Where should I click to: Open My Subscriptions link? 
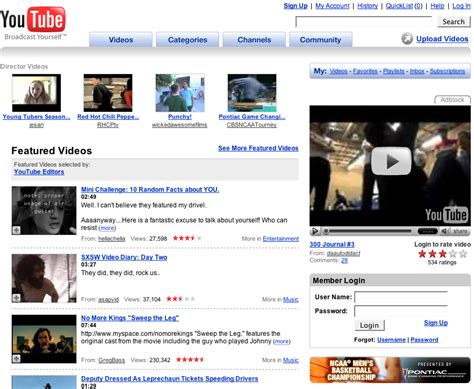(447, 71)
